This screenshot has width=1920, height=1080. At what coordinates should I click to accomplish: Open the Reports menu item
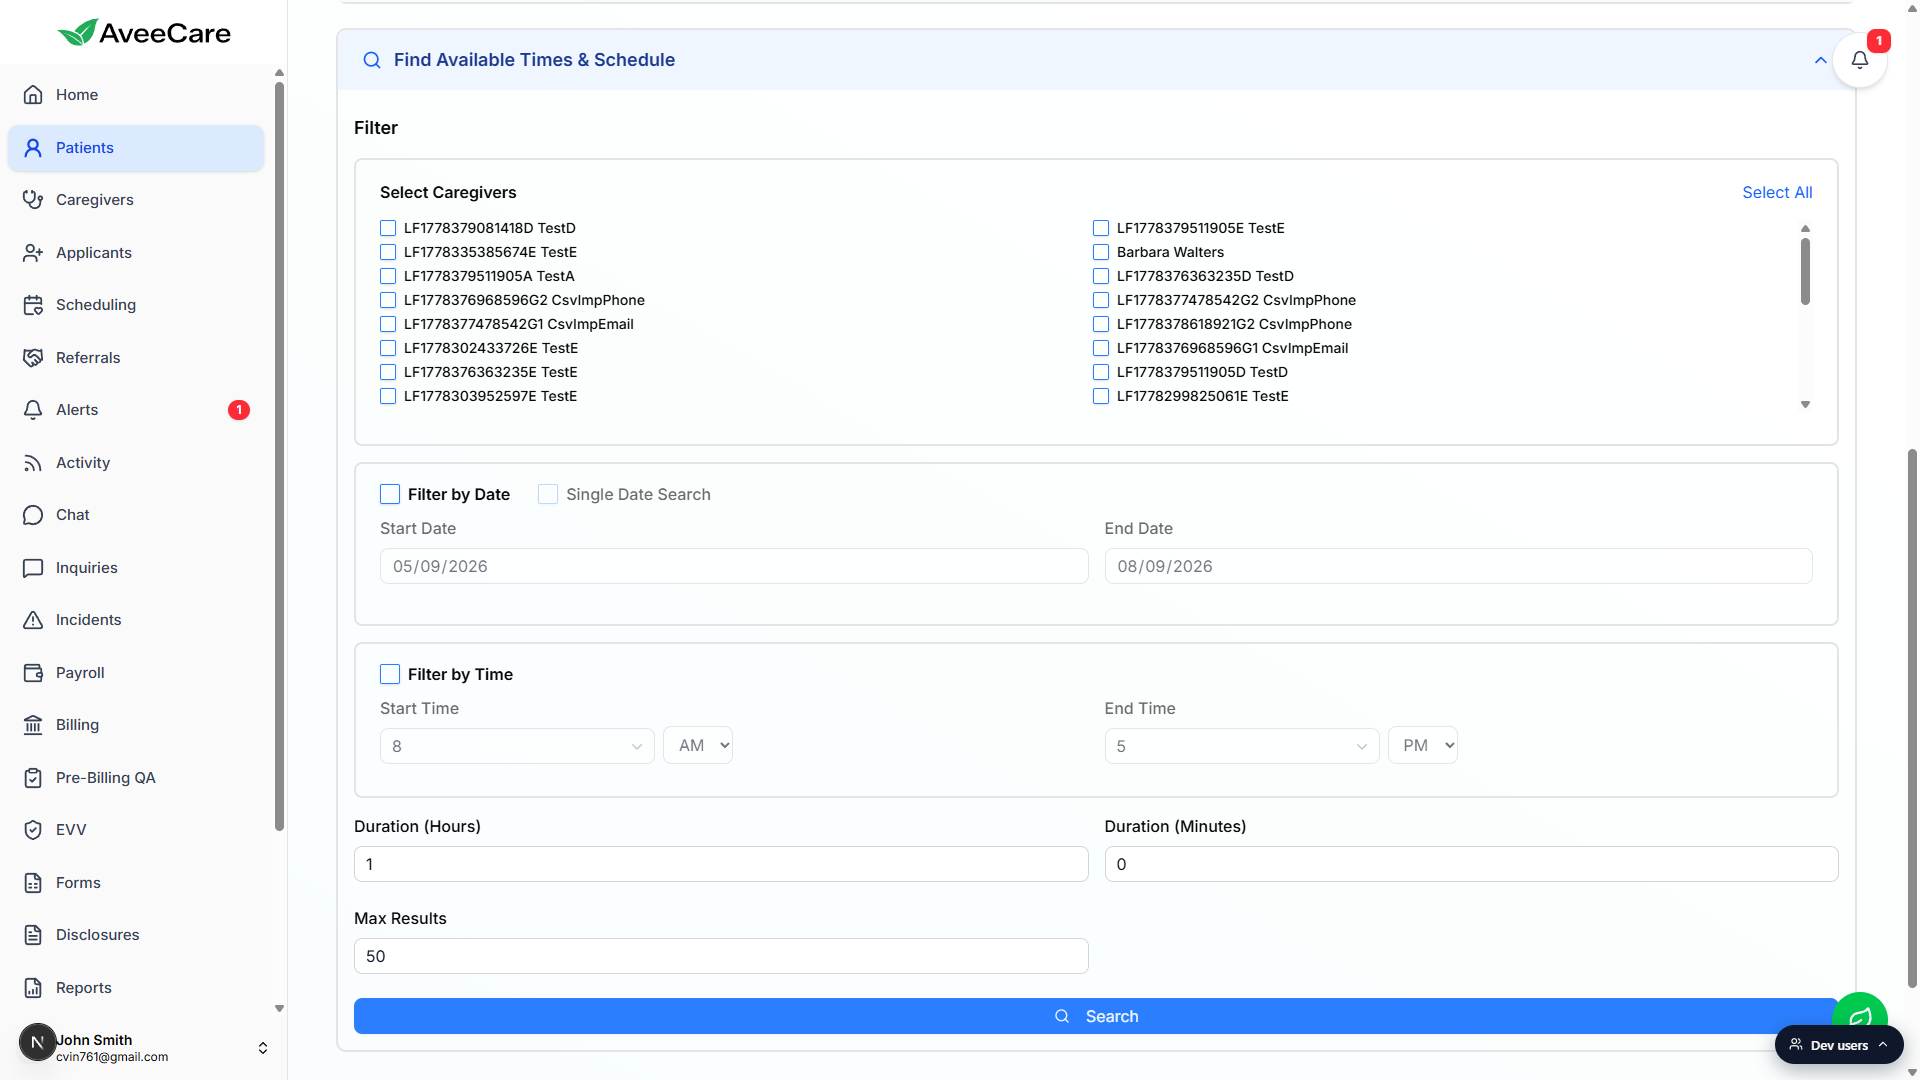(x=136, y=988)
